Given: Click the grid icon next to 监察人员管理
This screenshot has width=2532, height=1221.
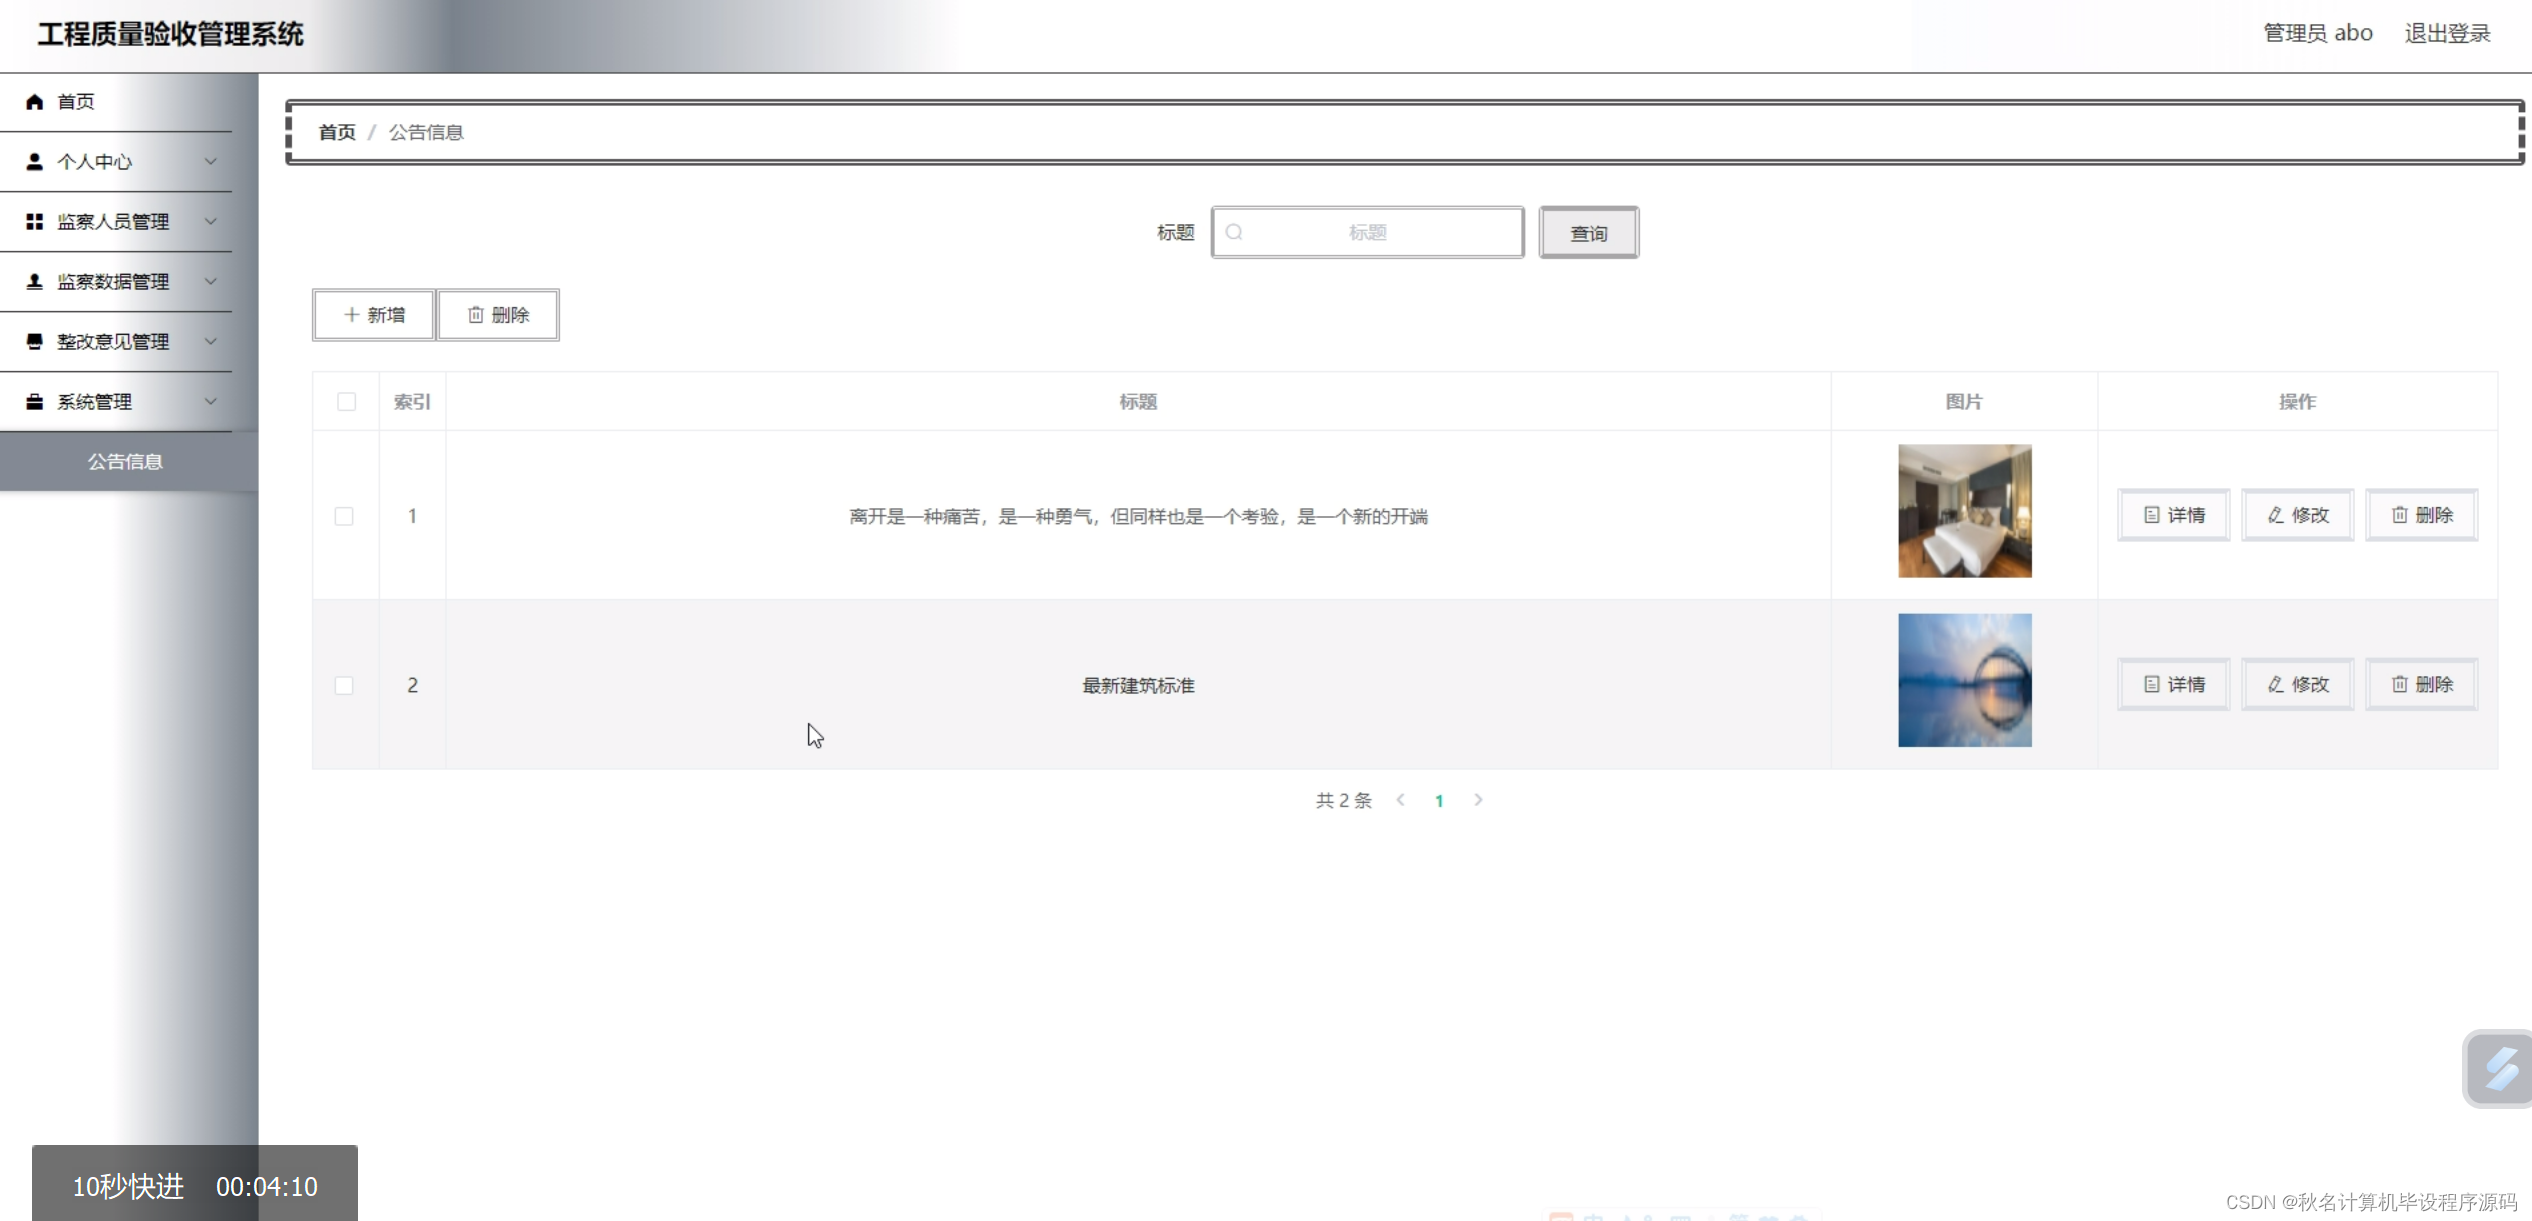Looking at the screenshot, I should point(35,222).
